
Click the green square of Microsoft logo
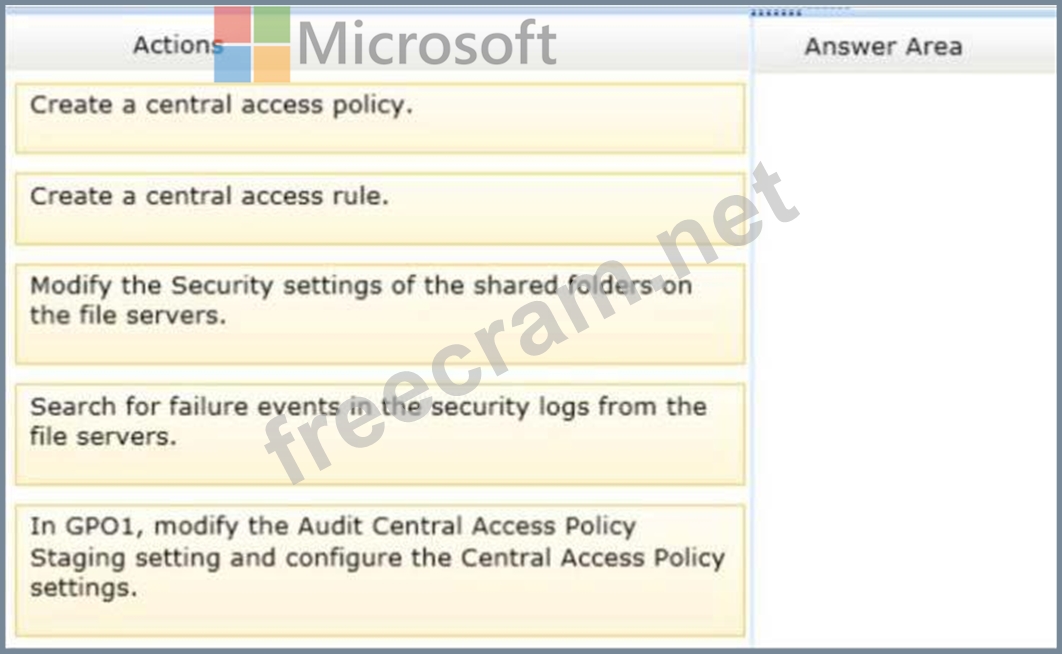(x=272, y=25)
